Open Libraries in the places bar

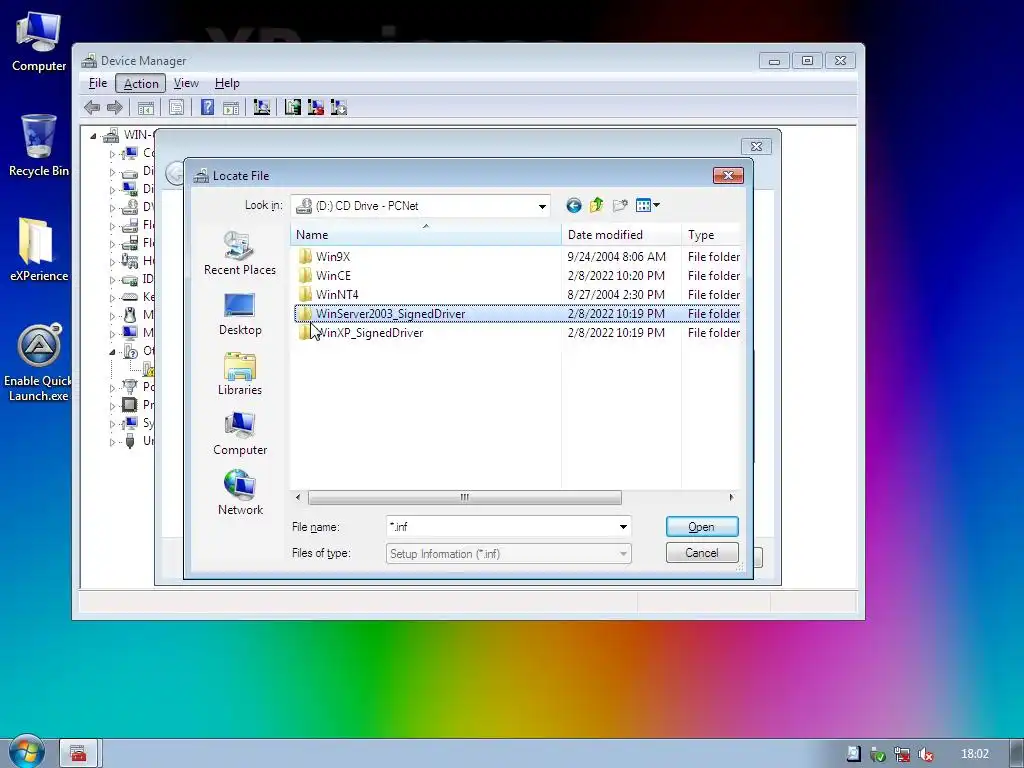(240, 374)
